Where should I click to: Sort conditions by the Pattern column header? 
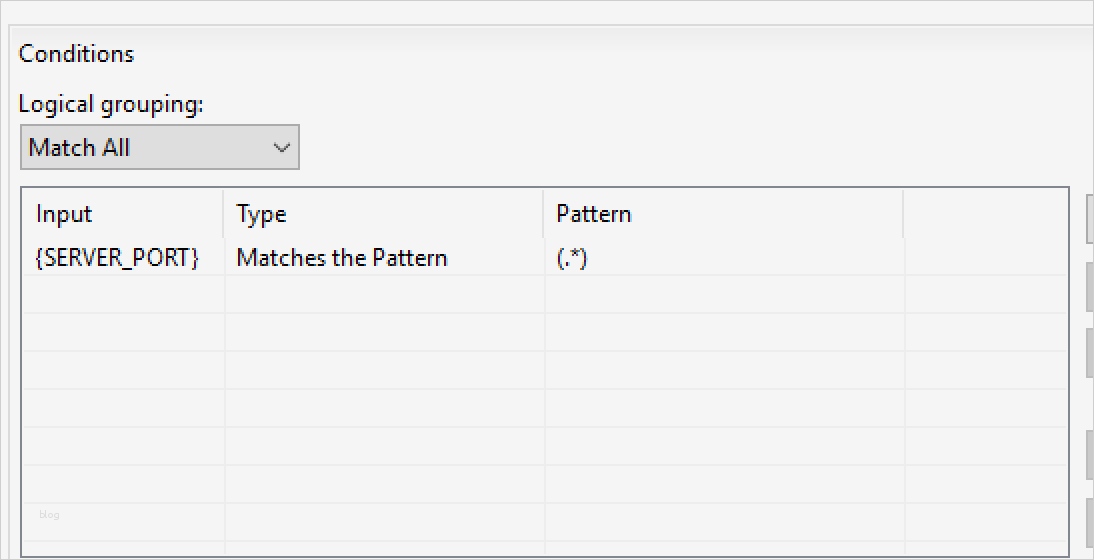coord(594,214)
